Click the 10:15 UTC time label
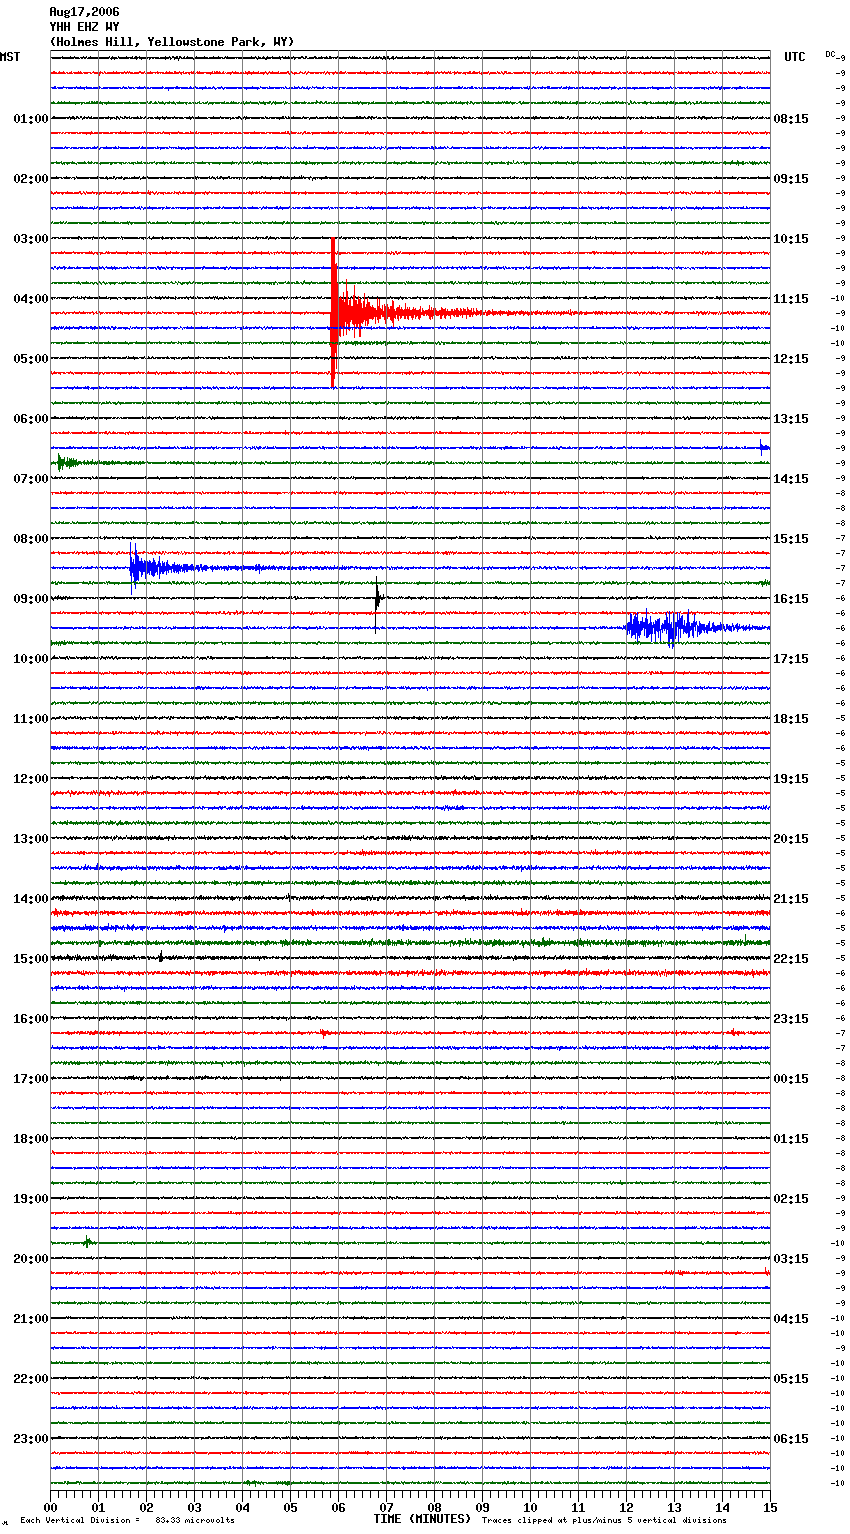The width and height of the screenshot is (850, 1534). tap(791, 239)
